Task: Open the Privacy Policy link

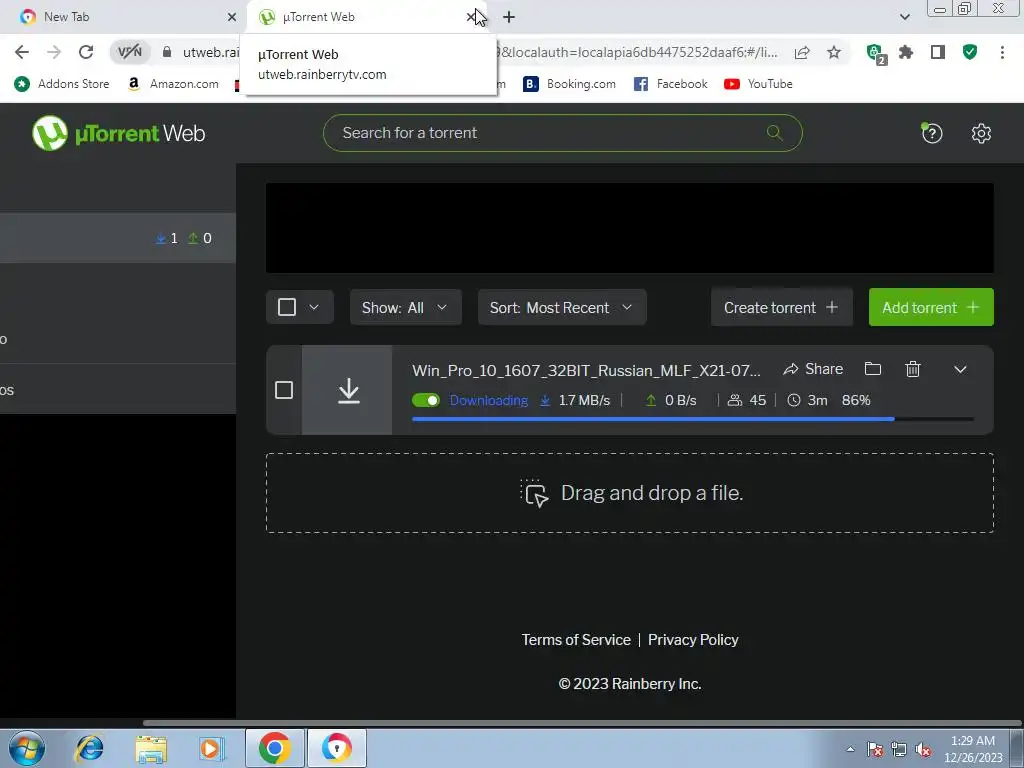Action: 693,640
